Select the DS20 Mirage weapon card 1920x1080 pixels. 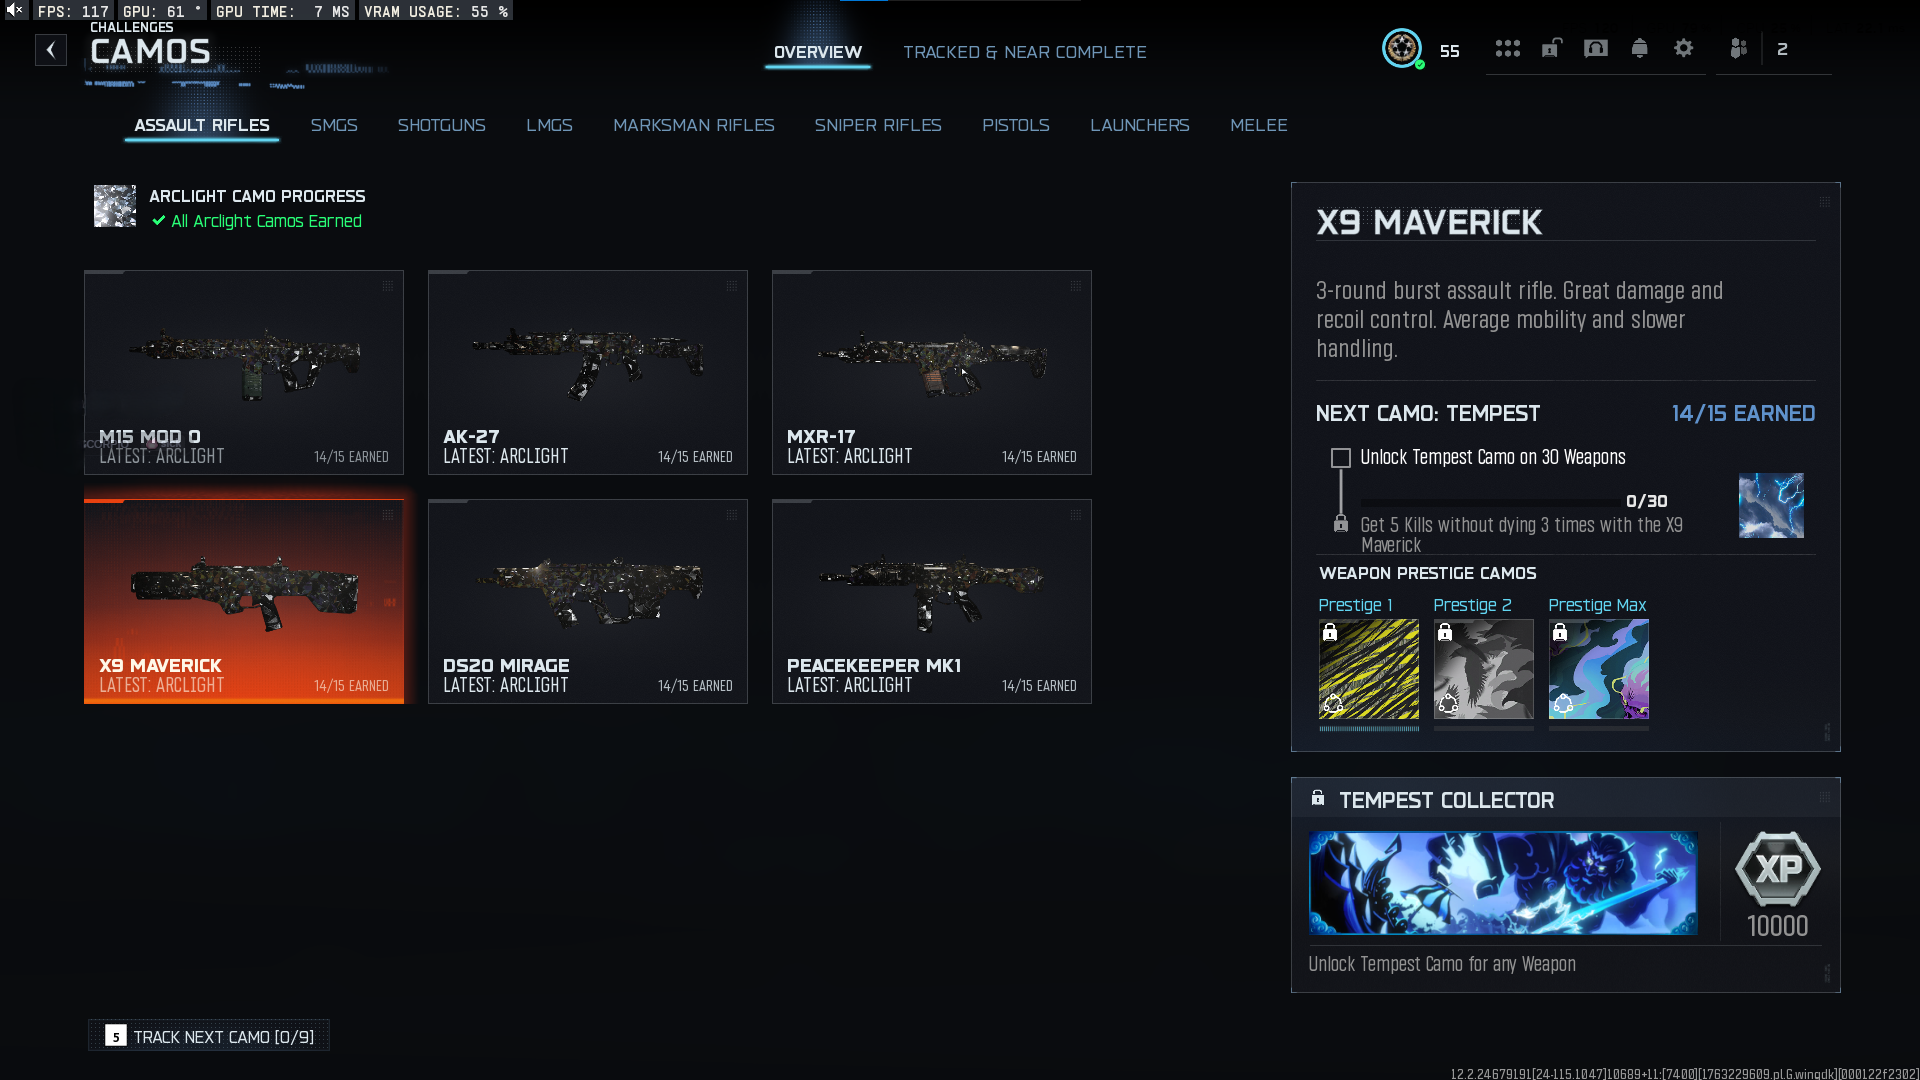tap(587, 601)
